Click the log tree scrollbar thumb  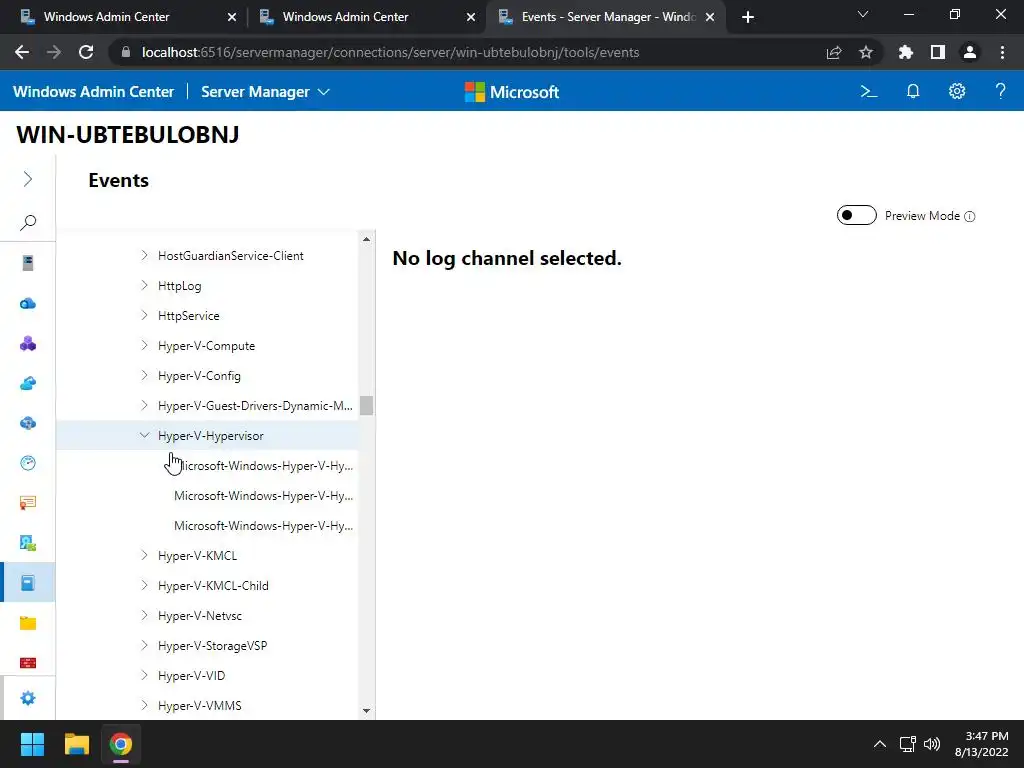(x=366, y=406)
